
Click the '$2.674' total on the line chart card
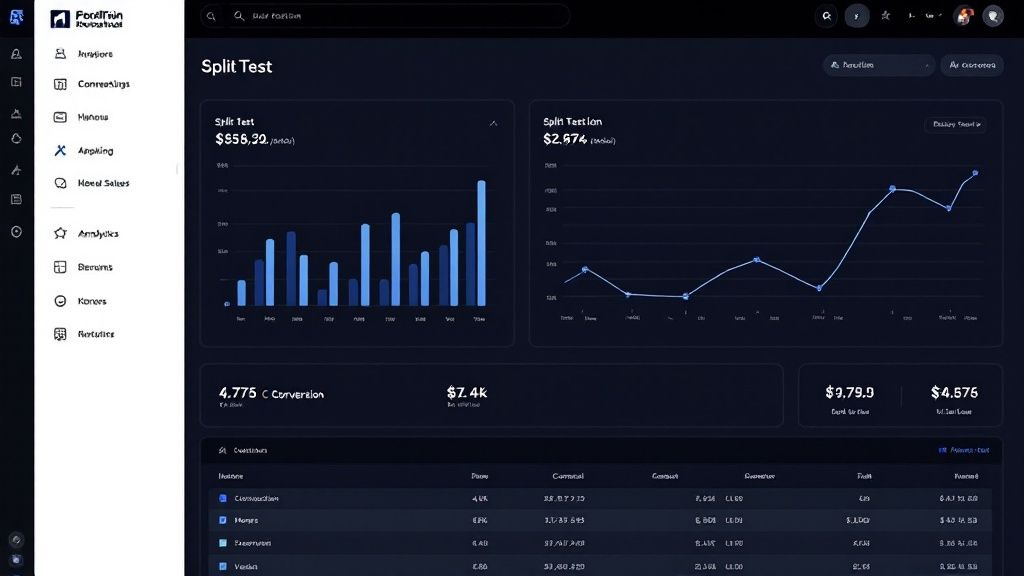565,139
